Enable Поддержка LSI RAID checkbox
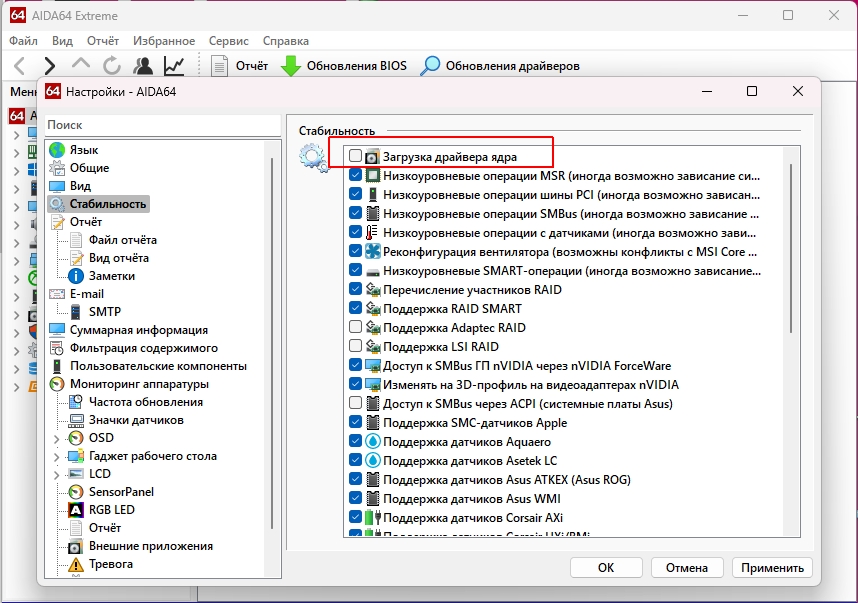 click(355, 346)
